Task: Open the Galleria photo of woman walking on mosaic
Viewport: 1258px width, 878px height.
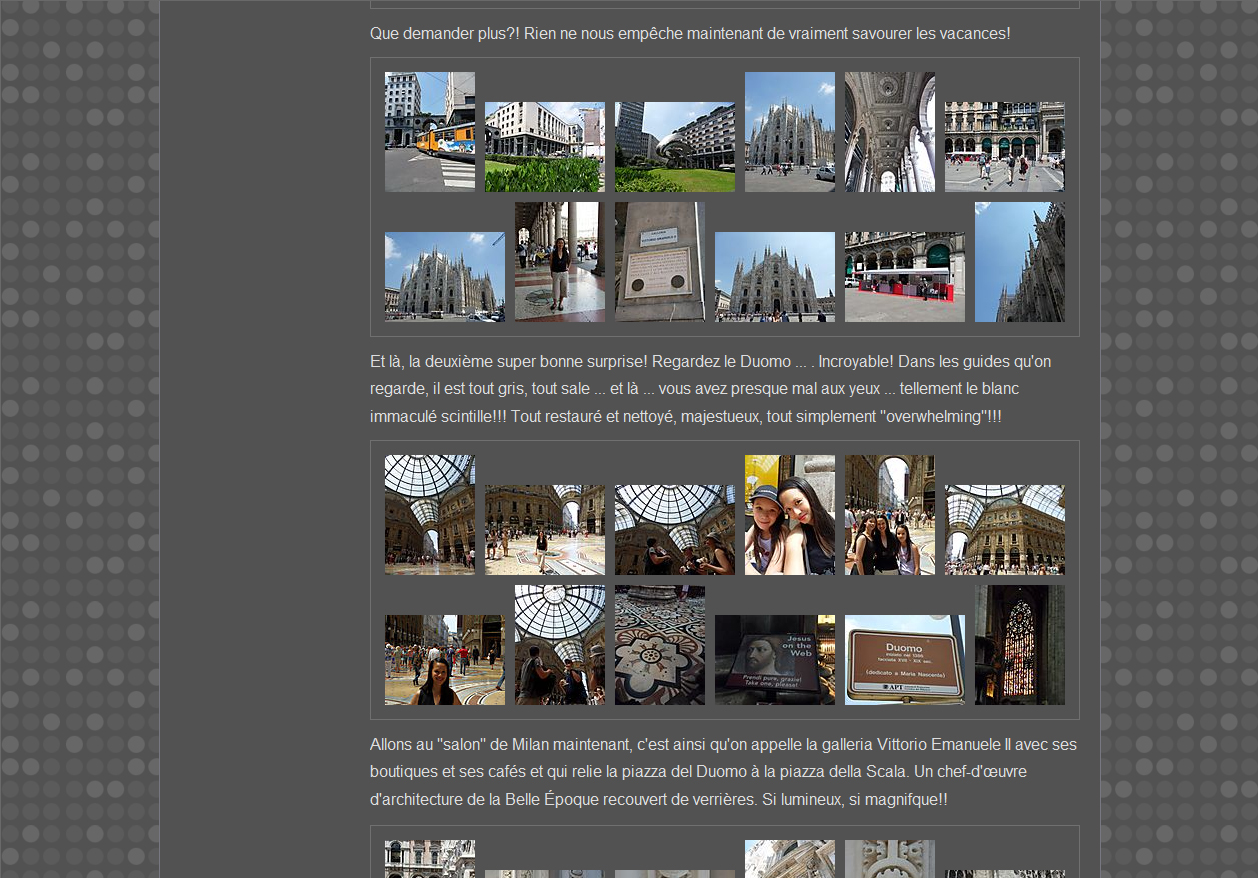Action: [544, 529]
